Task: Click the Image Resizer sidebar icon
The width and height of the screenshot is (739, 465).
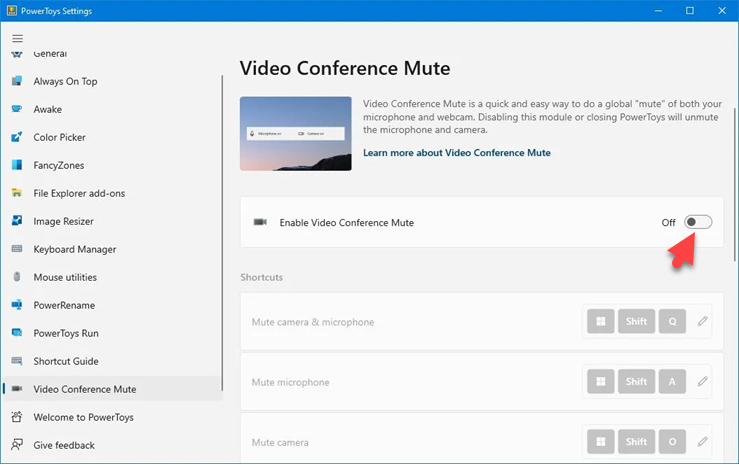Action: point(17,221)
